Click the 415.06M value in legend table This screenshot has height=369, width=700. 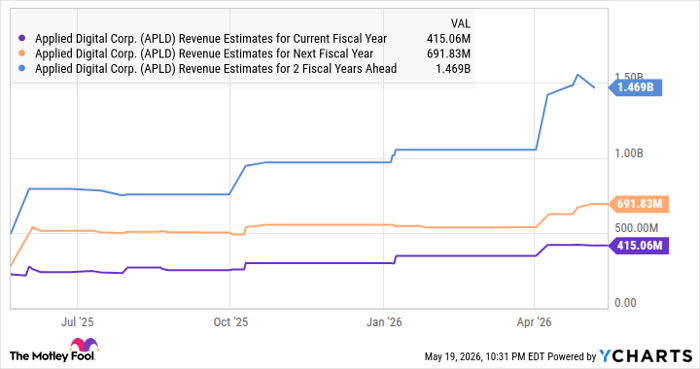(x=448, y=39)
